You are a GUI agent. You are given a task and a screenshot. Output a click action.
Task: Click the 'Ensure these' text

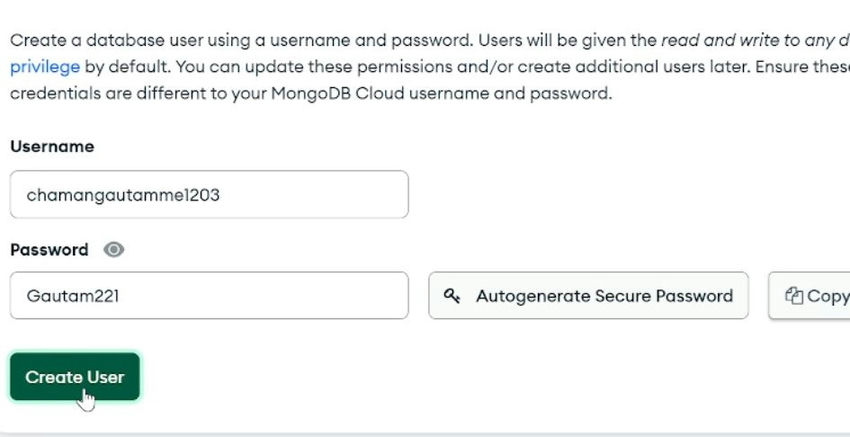[x=802, y=67]
